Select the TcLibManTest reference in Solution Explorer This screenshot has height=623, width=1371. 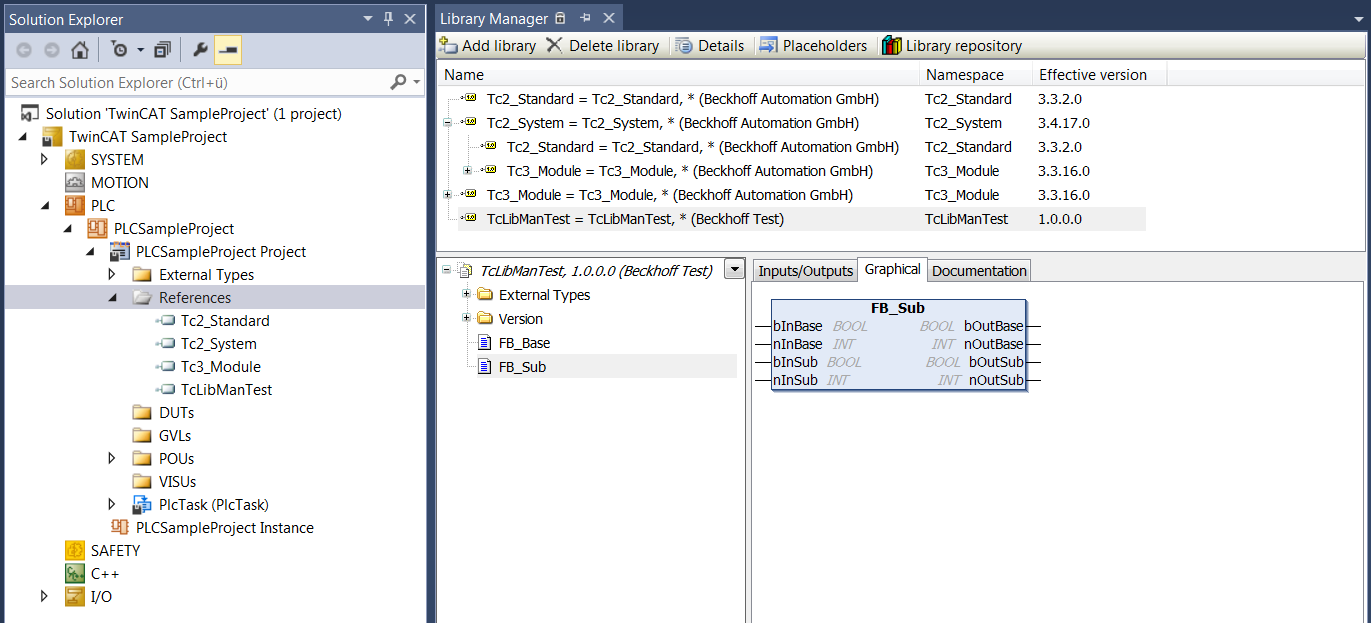226,390
